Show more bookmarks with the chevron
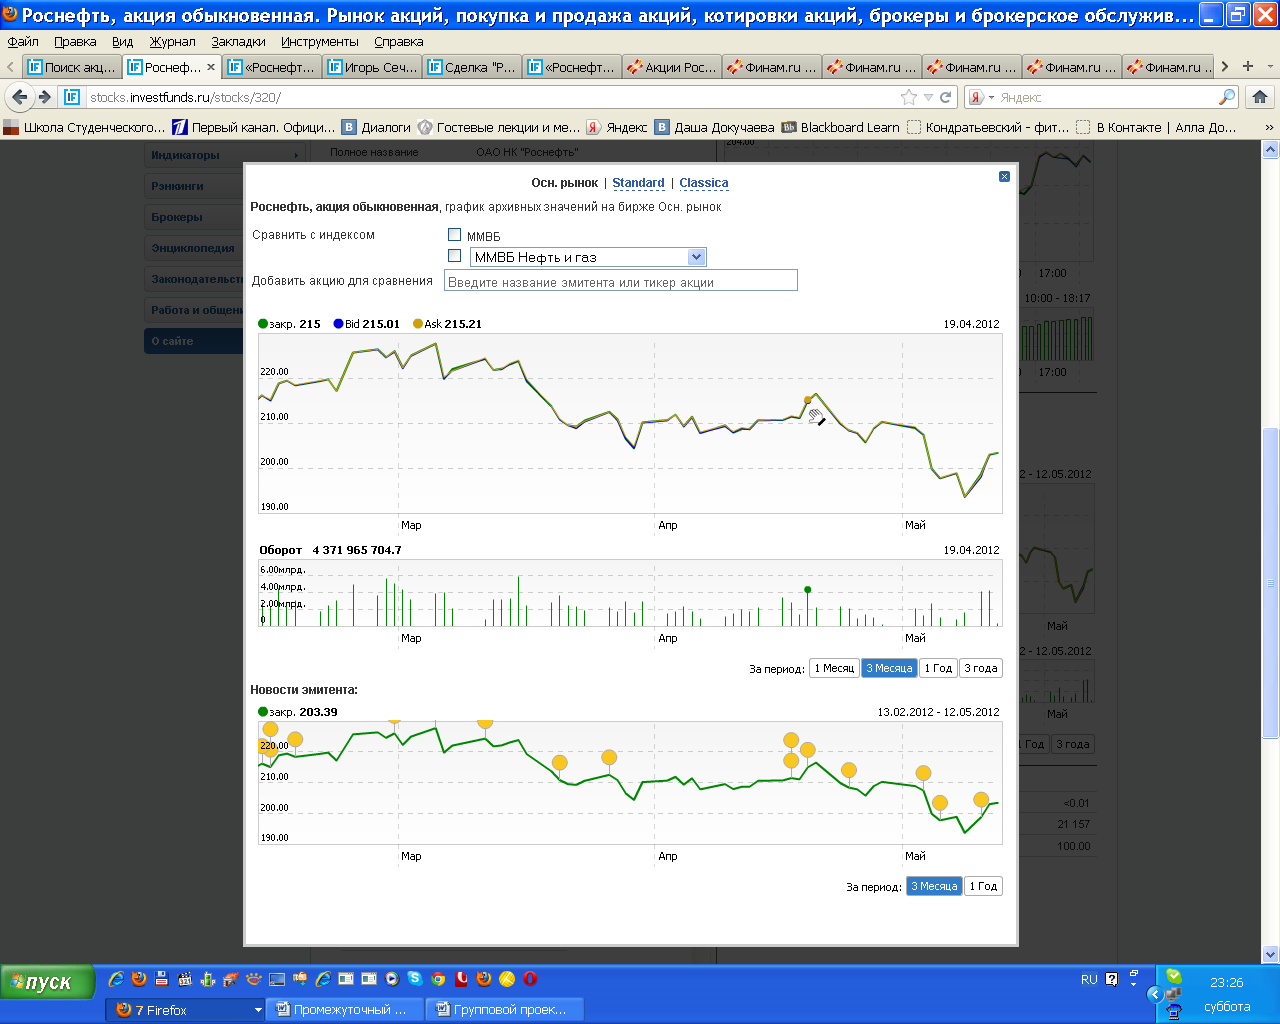Viewport: 1280px width, 1024px height. click(1269, 127)
